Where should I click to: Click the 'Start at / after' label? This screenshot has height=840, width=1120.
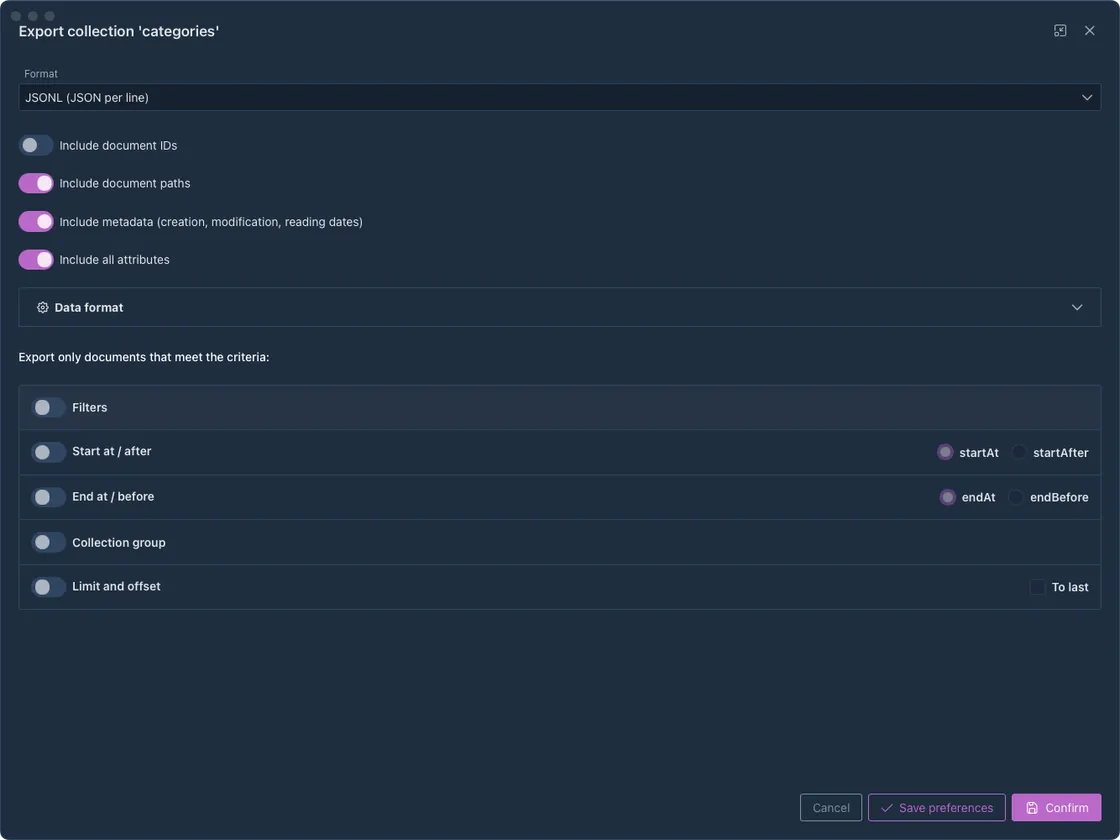coord(111,451)
